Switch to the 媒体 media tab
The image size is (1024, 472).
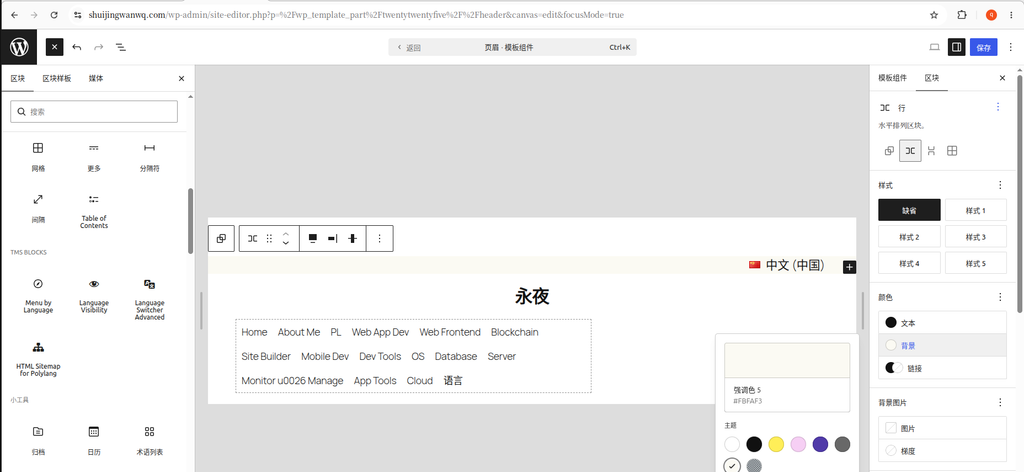click(96, 78)
